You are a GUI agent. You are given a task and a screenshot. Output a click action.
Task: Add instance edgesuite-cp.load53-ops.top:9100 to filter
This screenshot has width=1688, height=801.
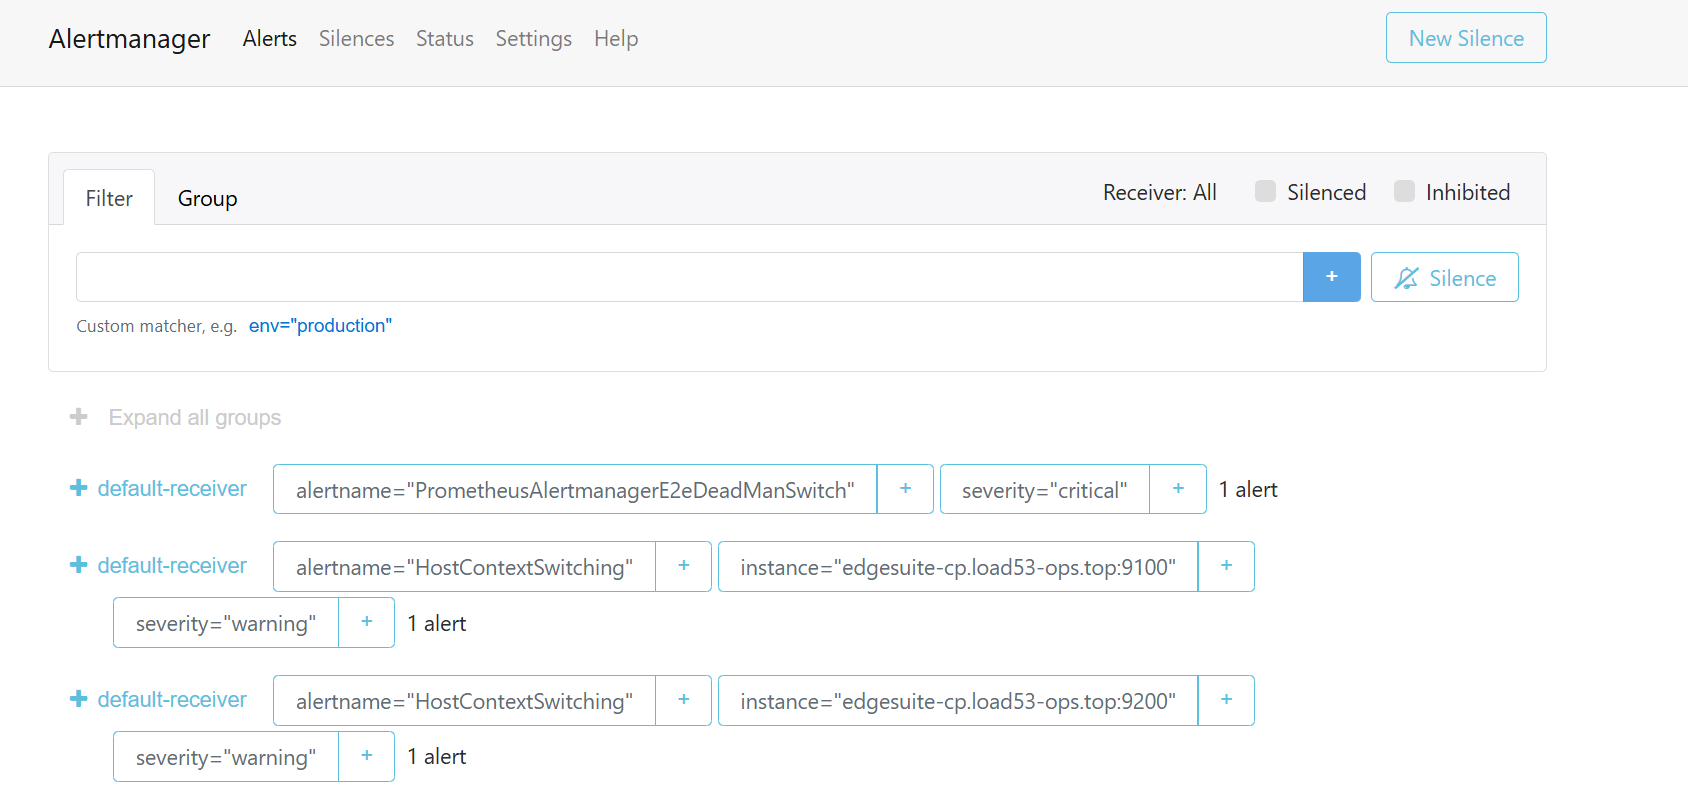(1225, 566)
